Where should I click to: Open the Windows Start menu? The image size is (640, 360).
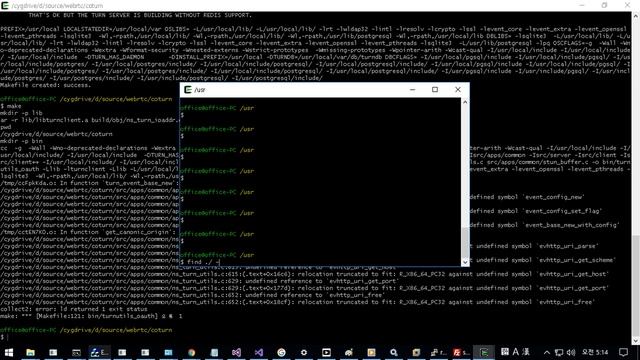[x=9, y=352]
